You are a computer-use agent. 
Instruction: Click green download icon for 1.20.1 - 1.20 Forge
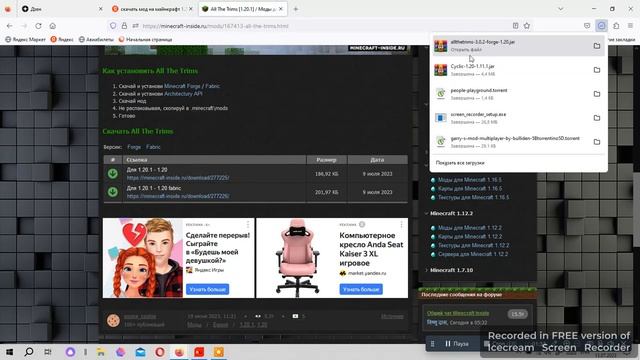pos(113,173)
